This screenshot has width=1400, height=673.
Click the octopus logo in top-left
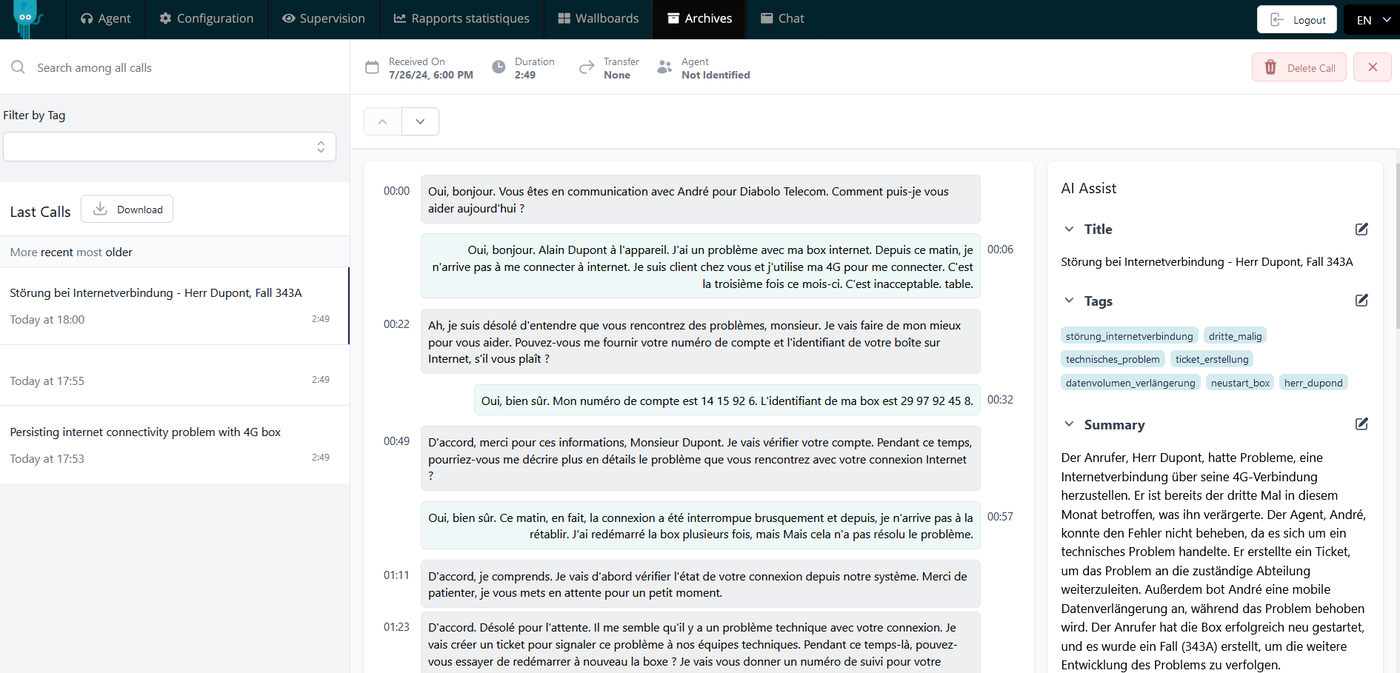coord(30,19)
